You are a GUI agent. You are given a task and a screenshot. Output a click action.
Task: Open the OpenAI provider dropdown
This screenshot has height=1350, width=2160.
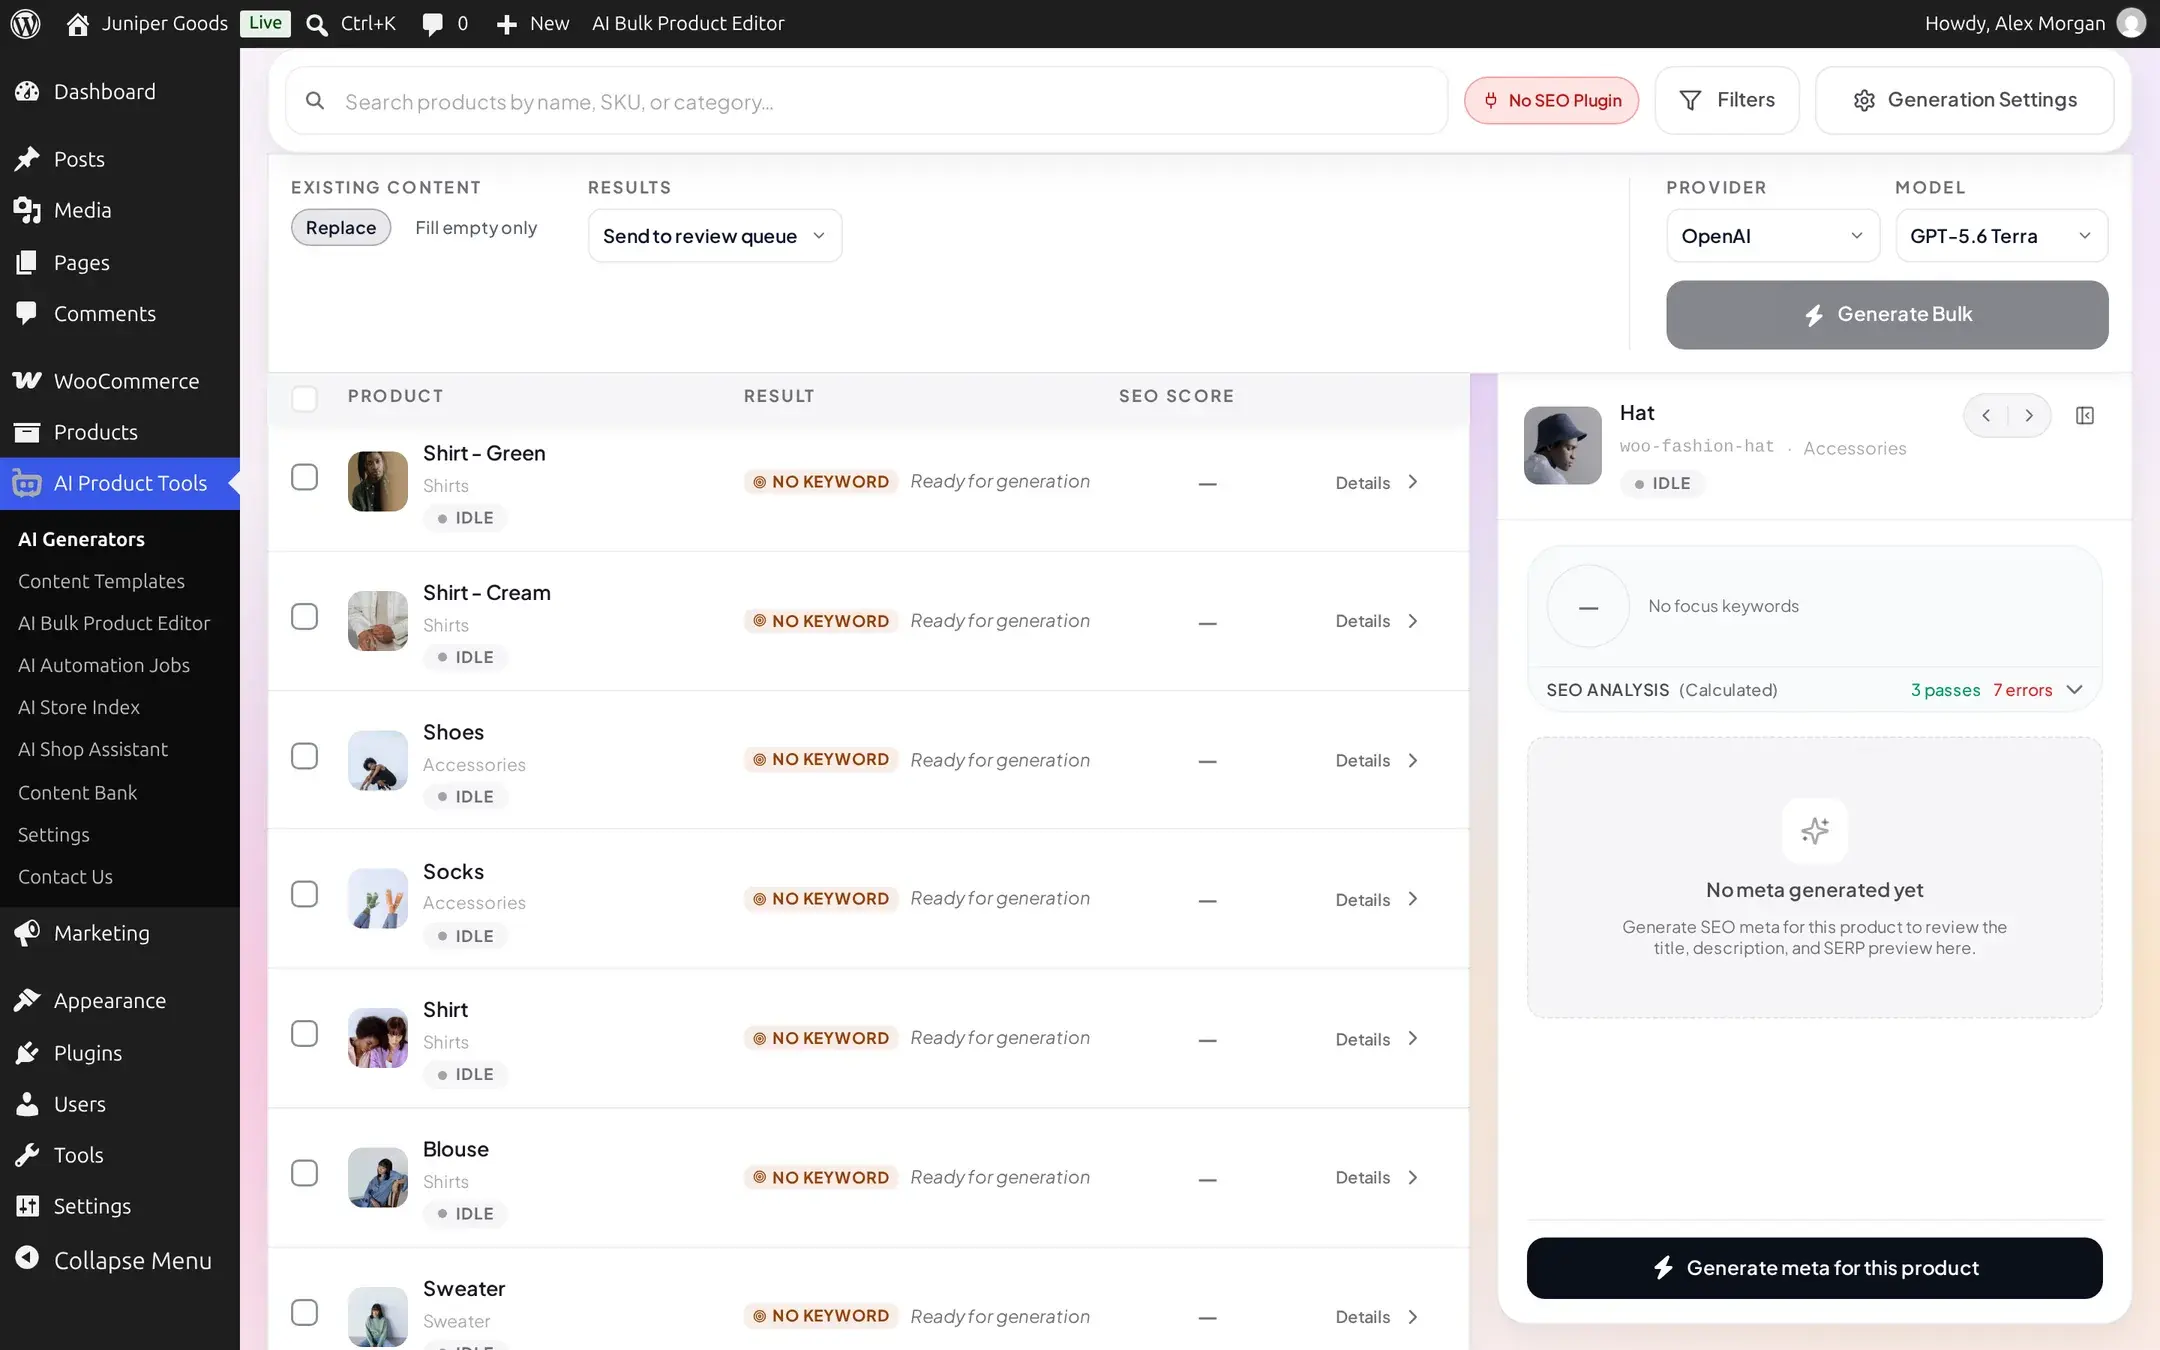tap(1772, 236)
